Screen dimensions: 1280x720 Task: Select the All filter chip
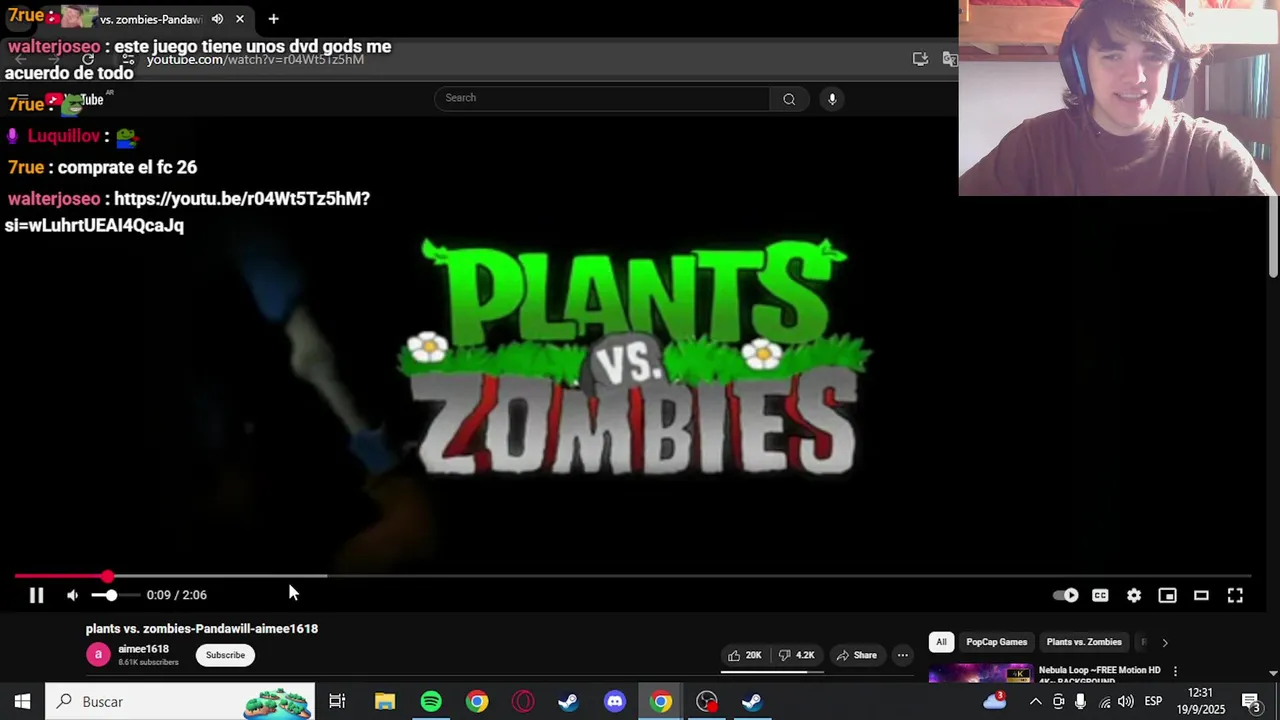(941, 642)
